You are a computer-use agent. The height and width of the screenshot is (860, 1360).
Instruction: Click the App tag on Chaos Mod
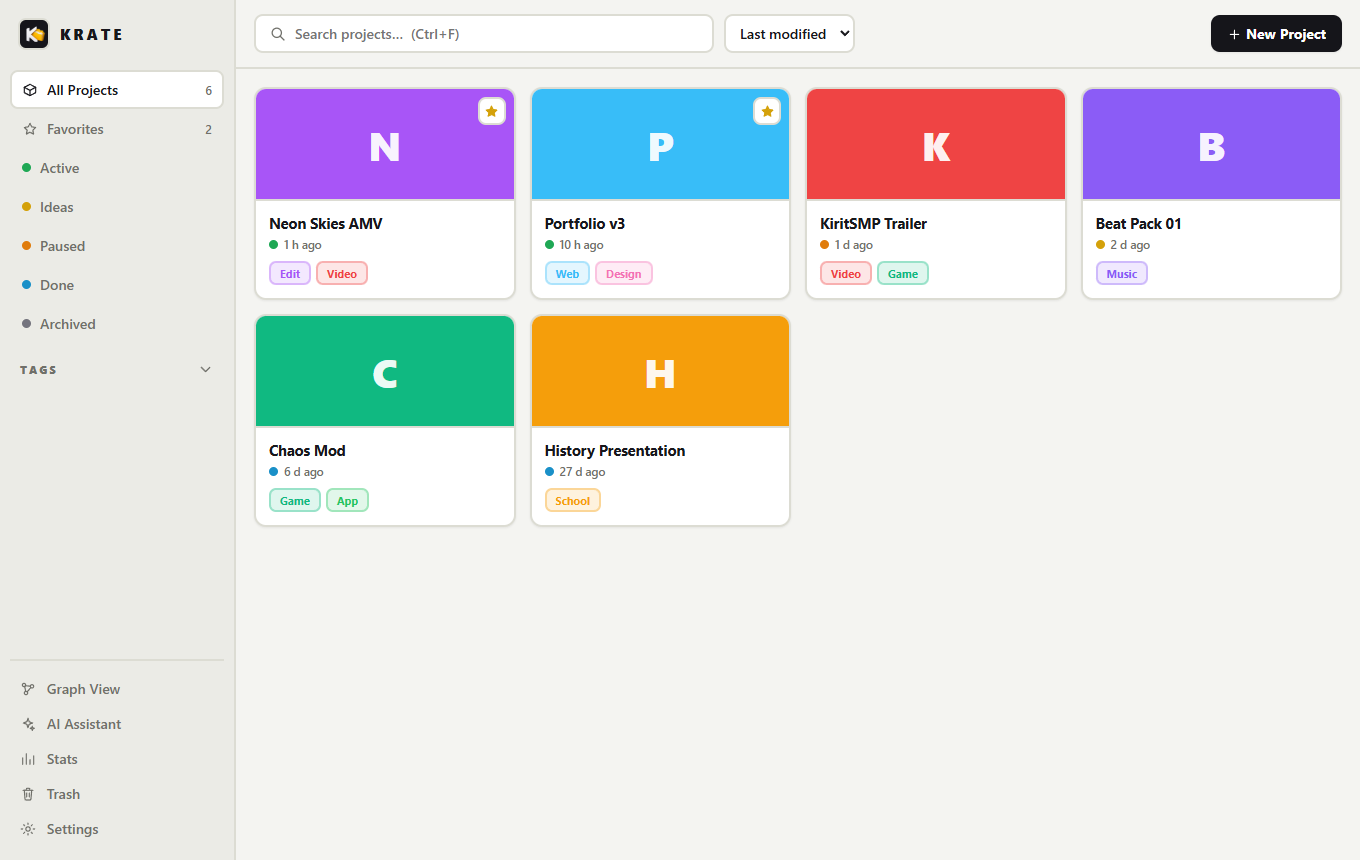[x=348, y=500]
